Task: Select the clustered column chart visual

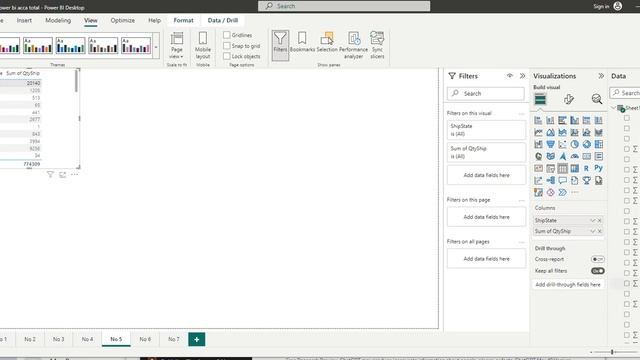Action: click(x=574, y=120)
